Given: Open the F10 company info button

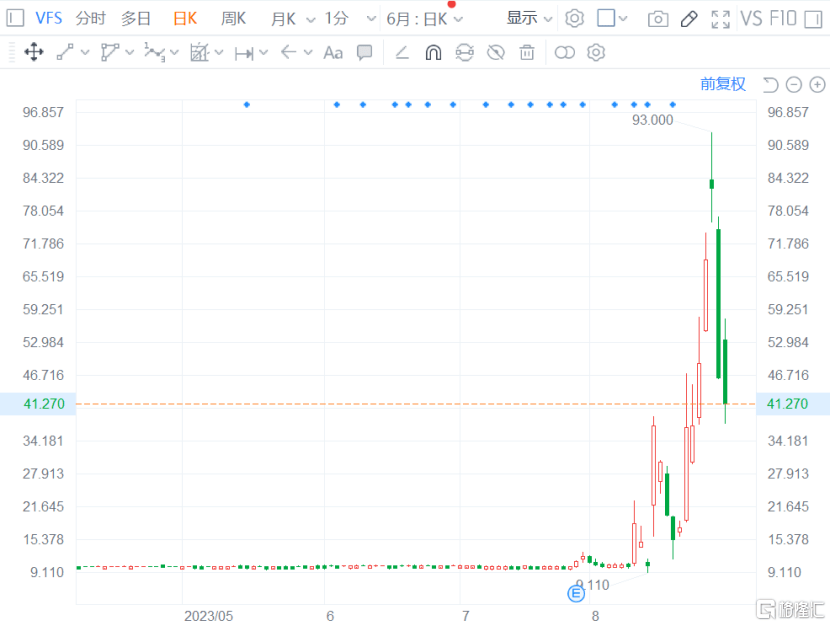Looking at the screenshot, I should pyautogui.click(x=784, y=19).
